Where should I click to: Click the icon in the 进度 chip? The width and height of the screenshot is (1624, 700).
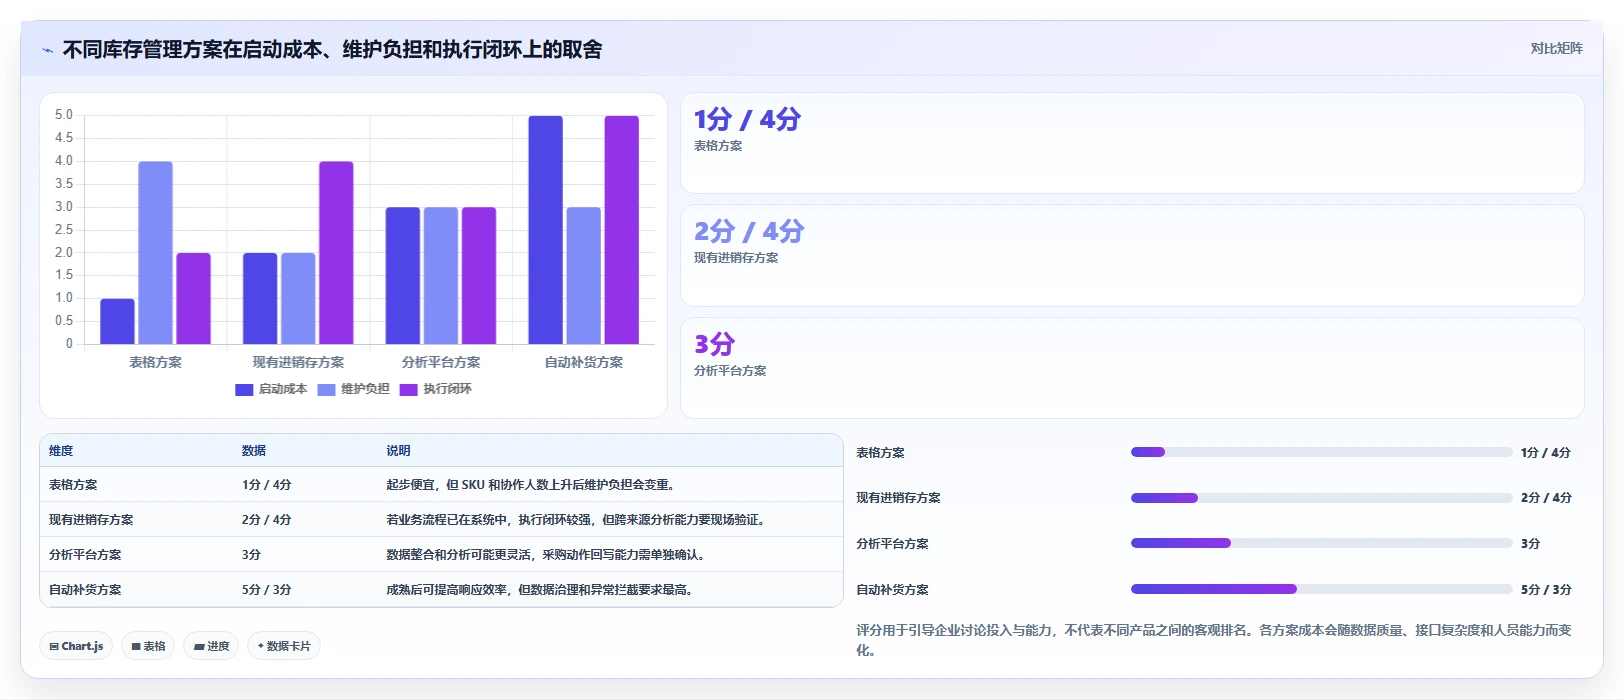click(199, 647)
